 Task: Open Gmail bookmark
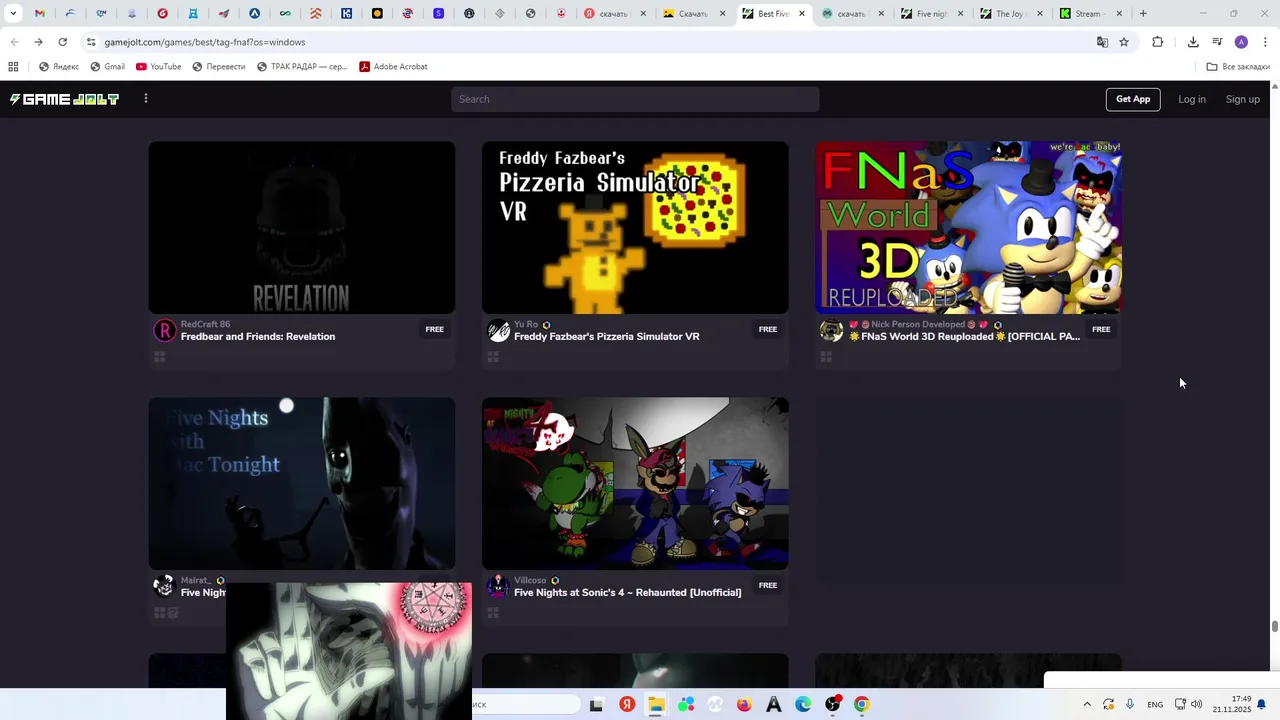pos(107,67)
